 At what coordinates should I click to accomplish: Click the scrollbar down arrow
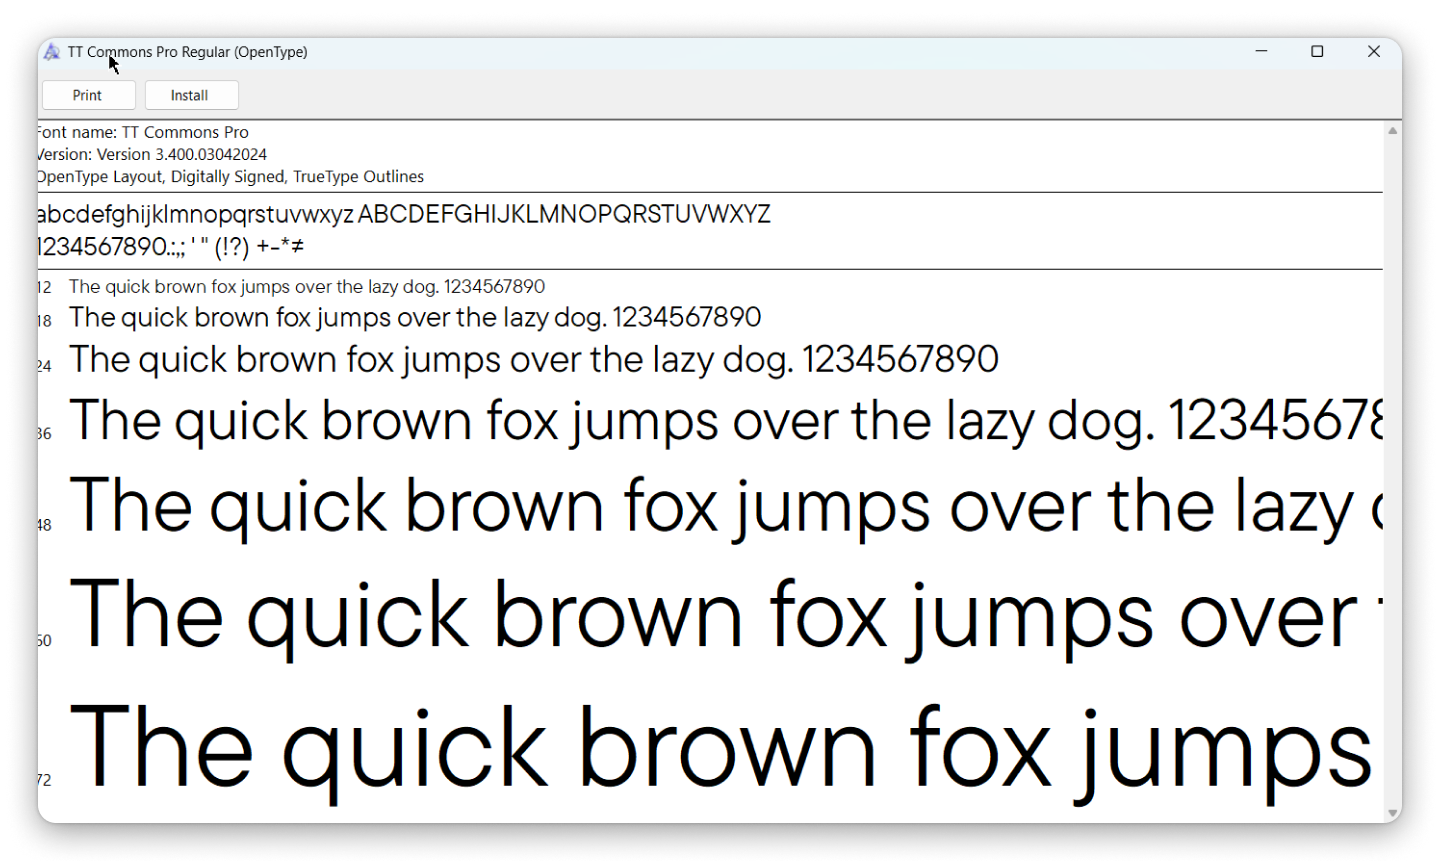point(1392,813)
